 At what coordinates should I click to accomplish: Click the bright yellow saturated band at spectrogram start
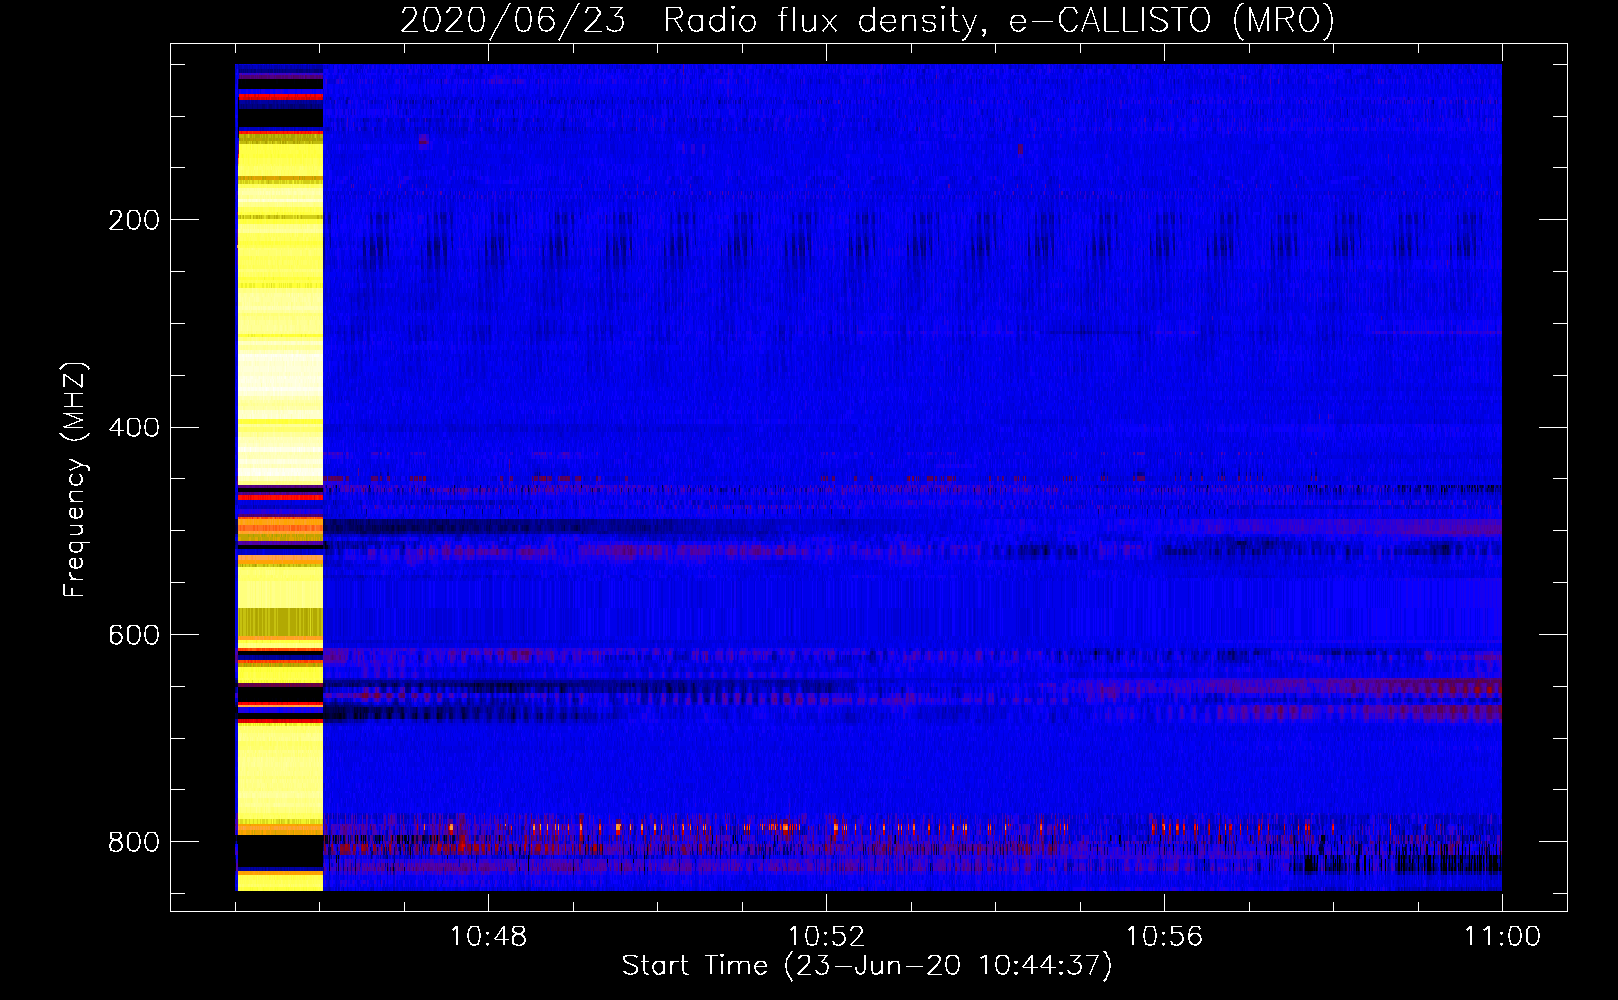click(280, 478)
